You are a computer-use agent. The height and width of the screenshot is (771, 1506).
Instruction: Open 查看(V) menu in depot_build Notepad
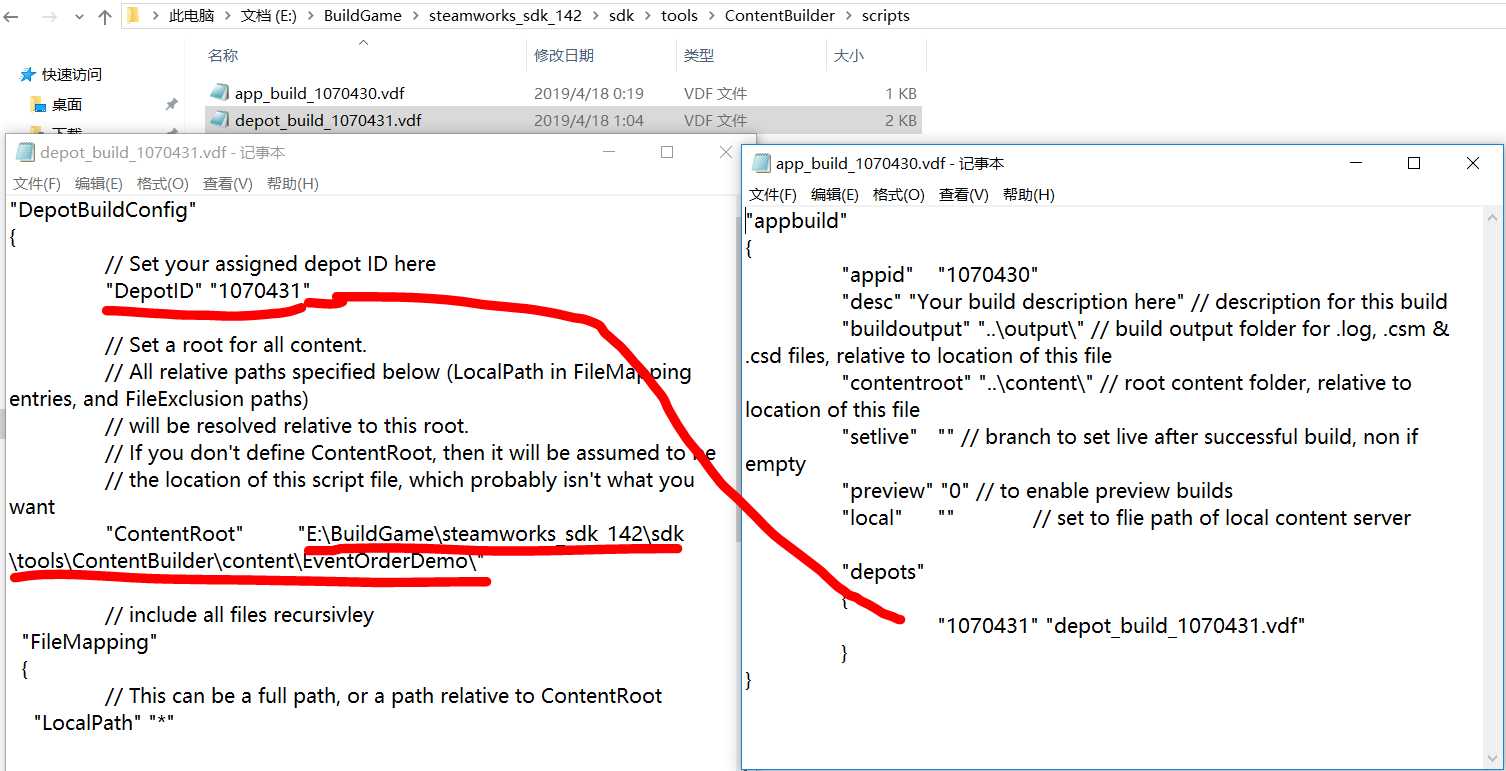[227, 184]
